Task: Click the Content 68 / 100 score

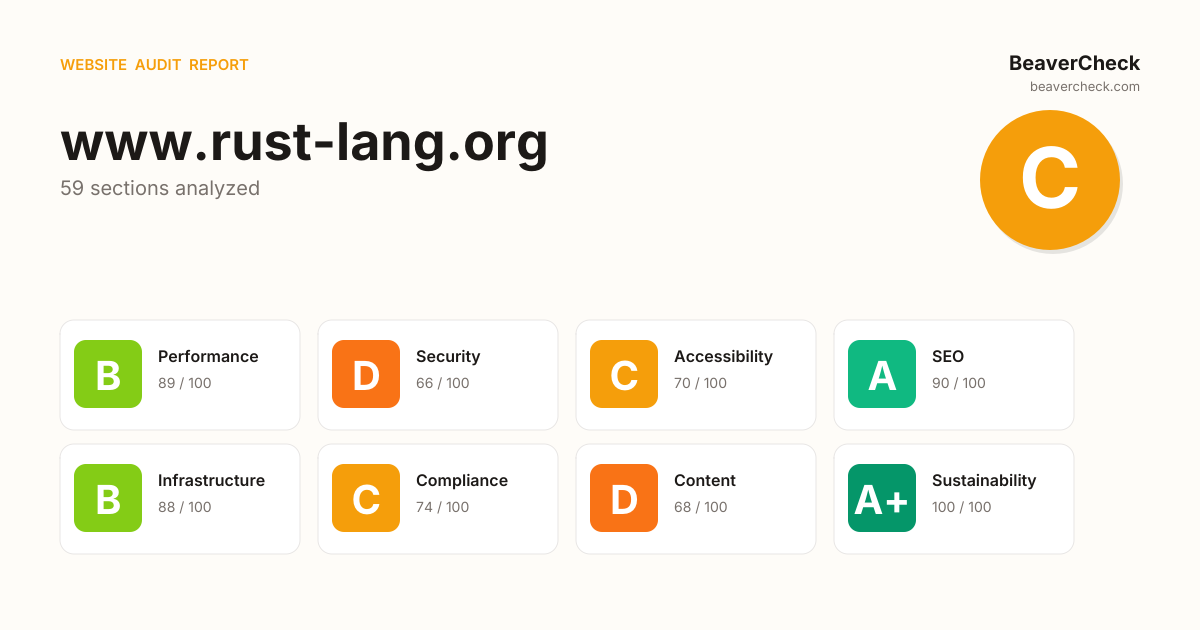Action: point(700,507)
